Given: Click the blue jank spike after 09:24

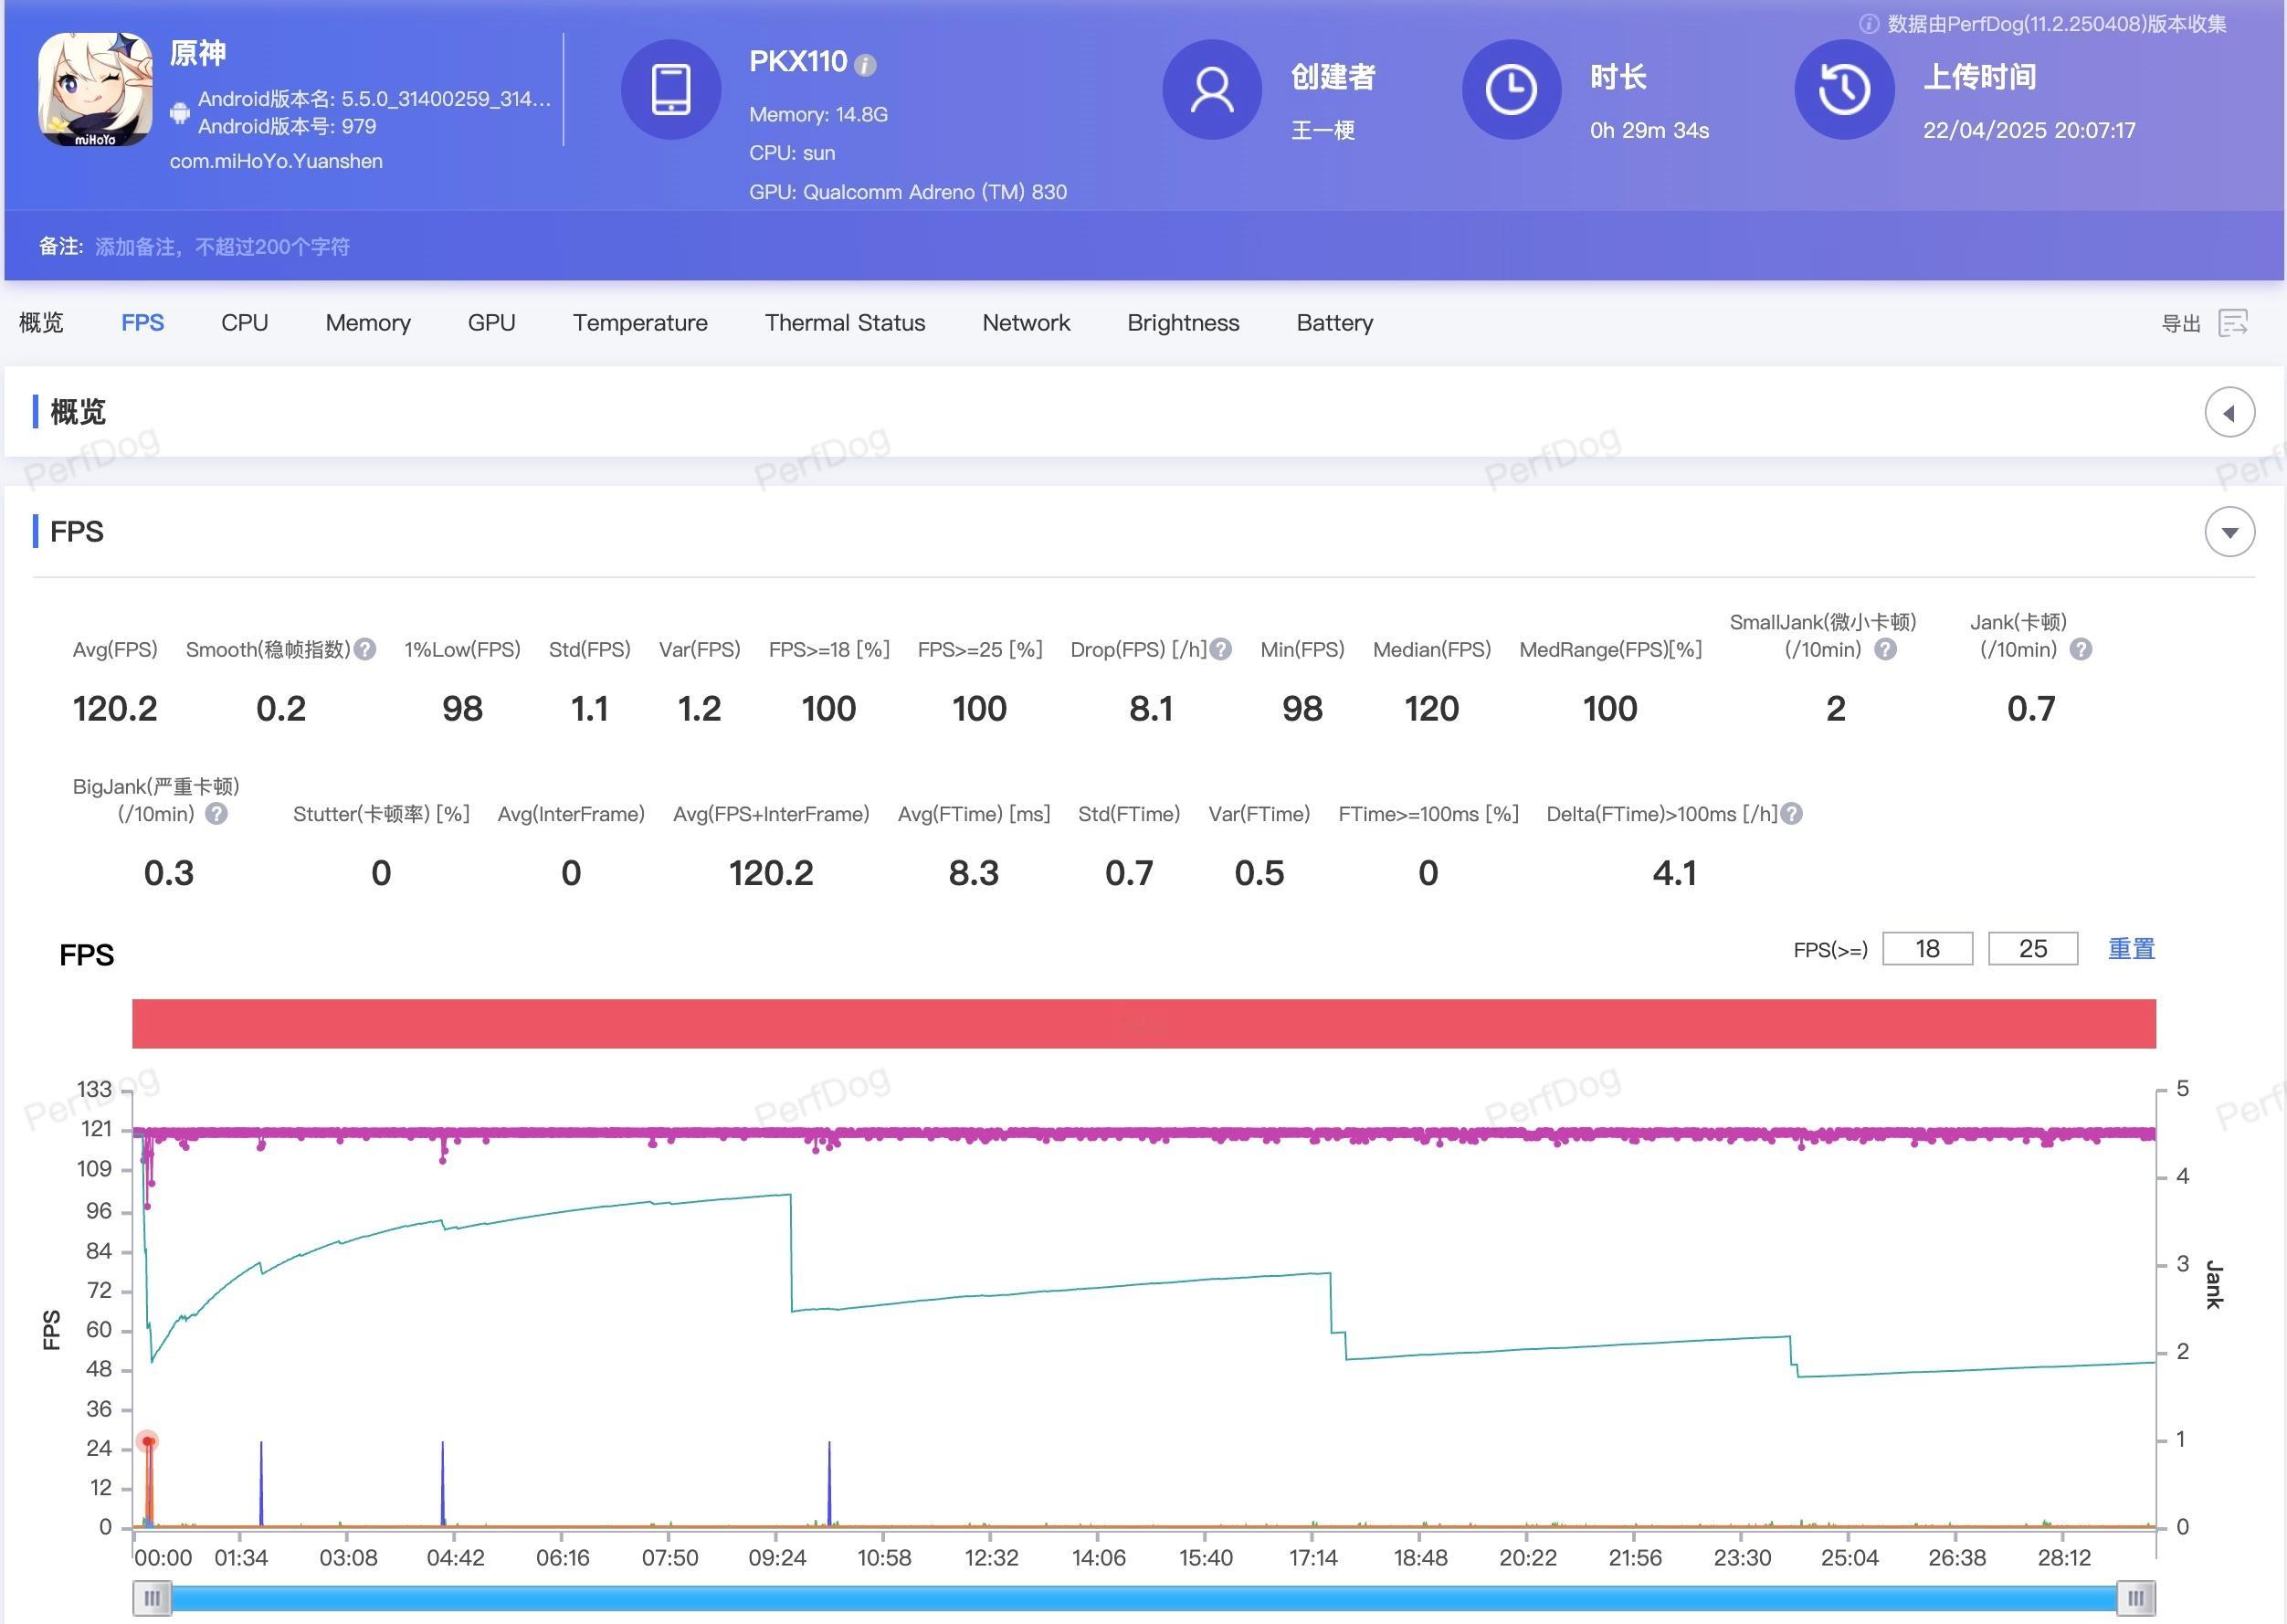Looking at the screenshot, I should point(829,1484).
